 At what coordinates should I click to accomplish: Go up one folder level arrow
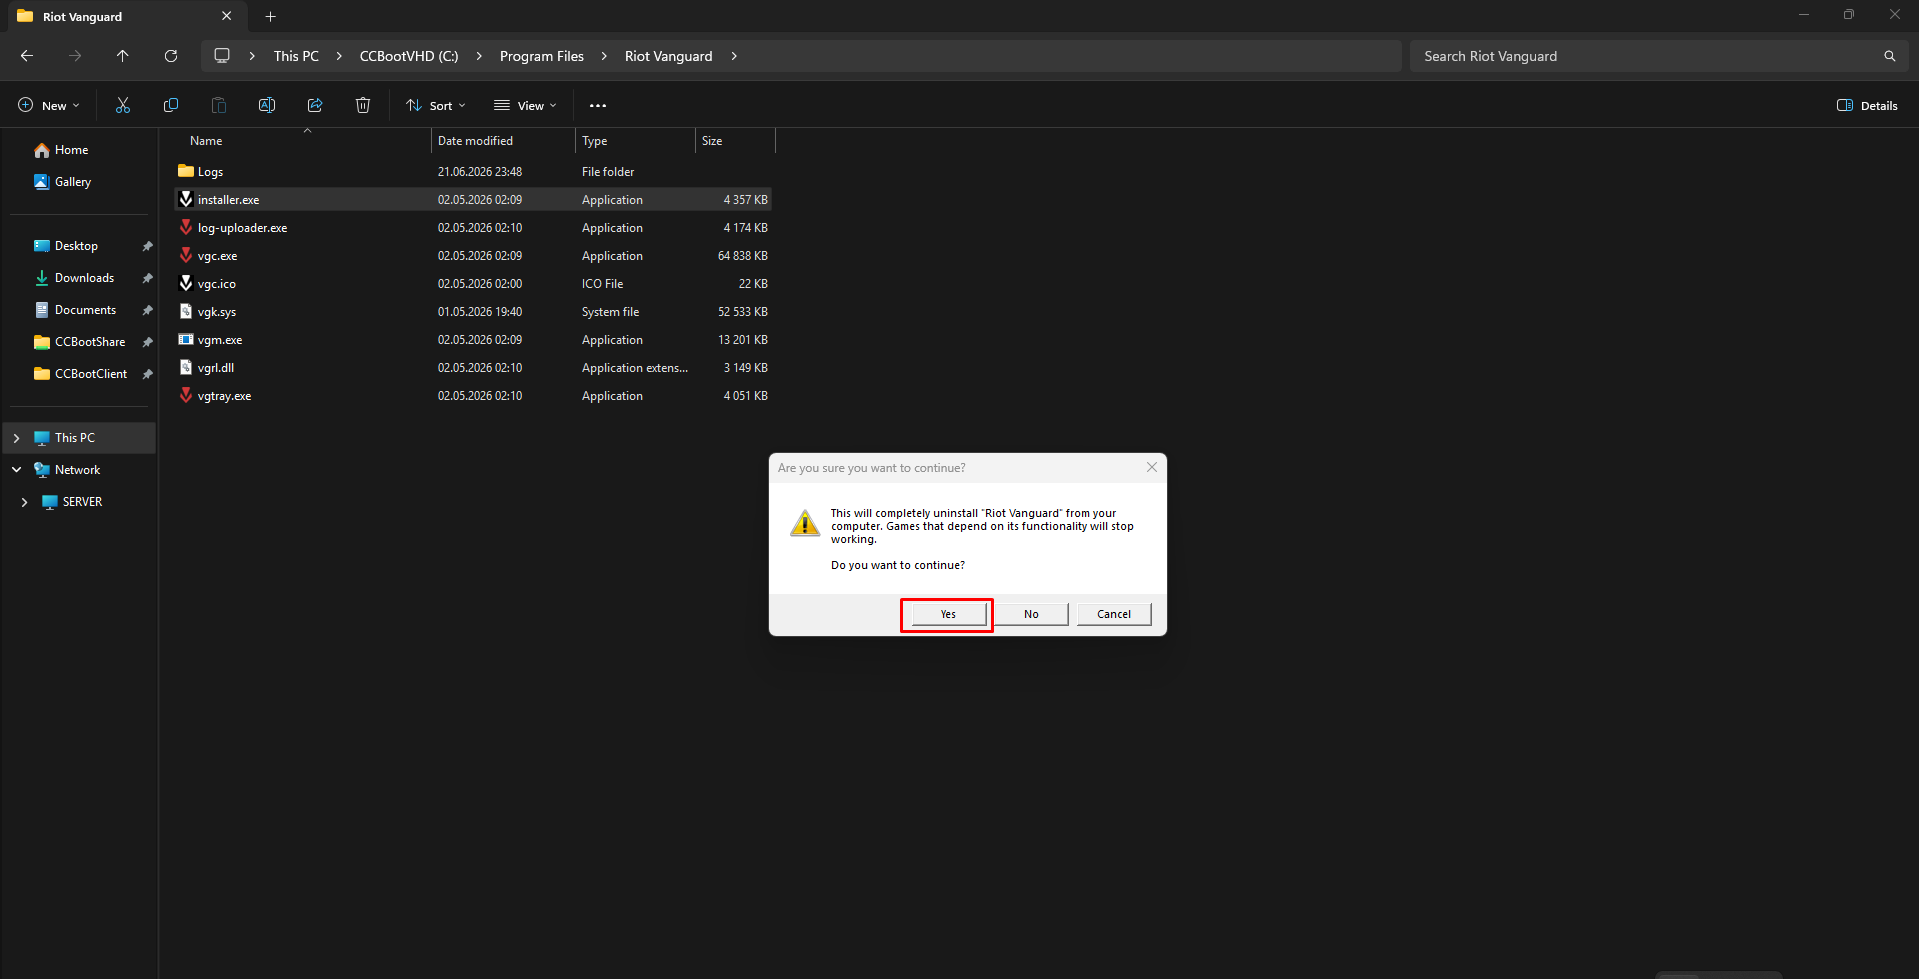point(123,56)
